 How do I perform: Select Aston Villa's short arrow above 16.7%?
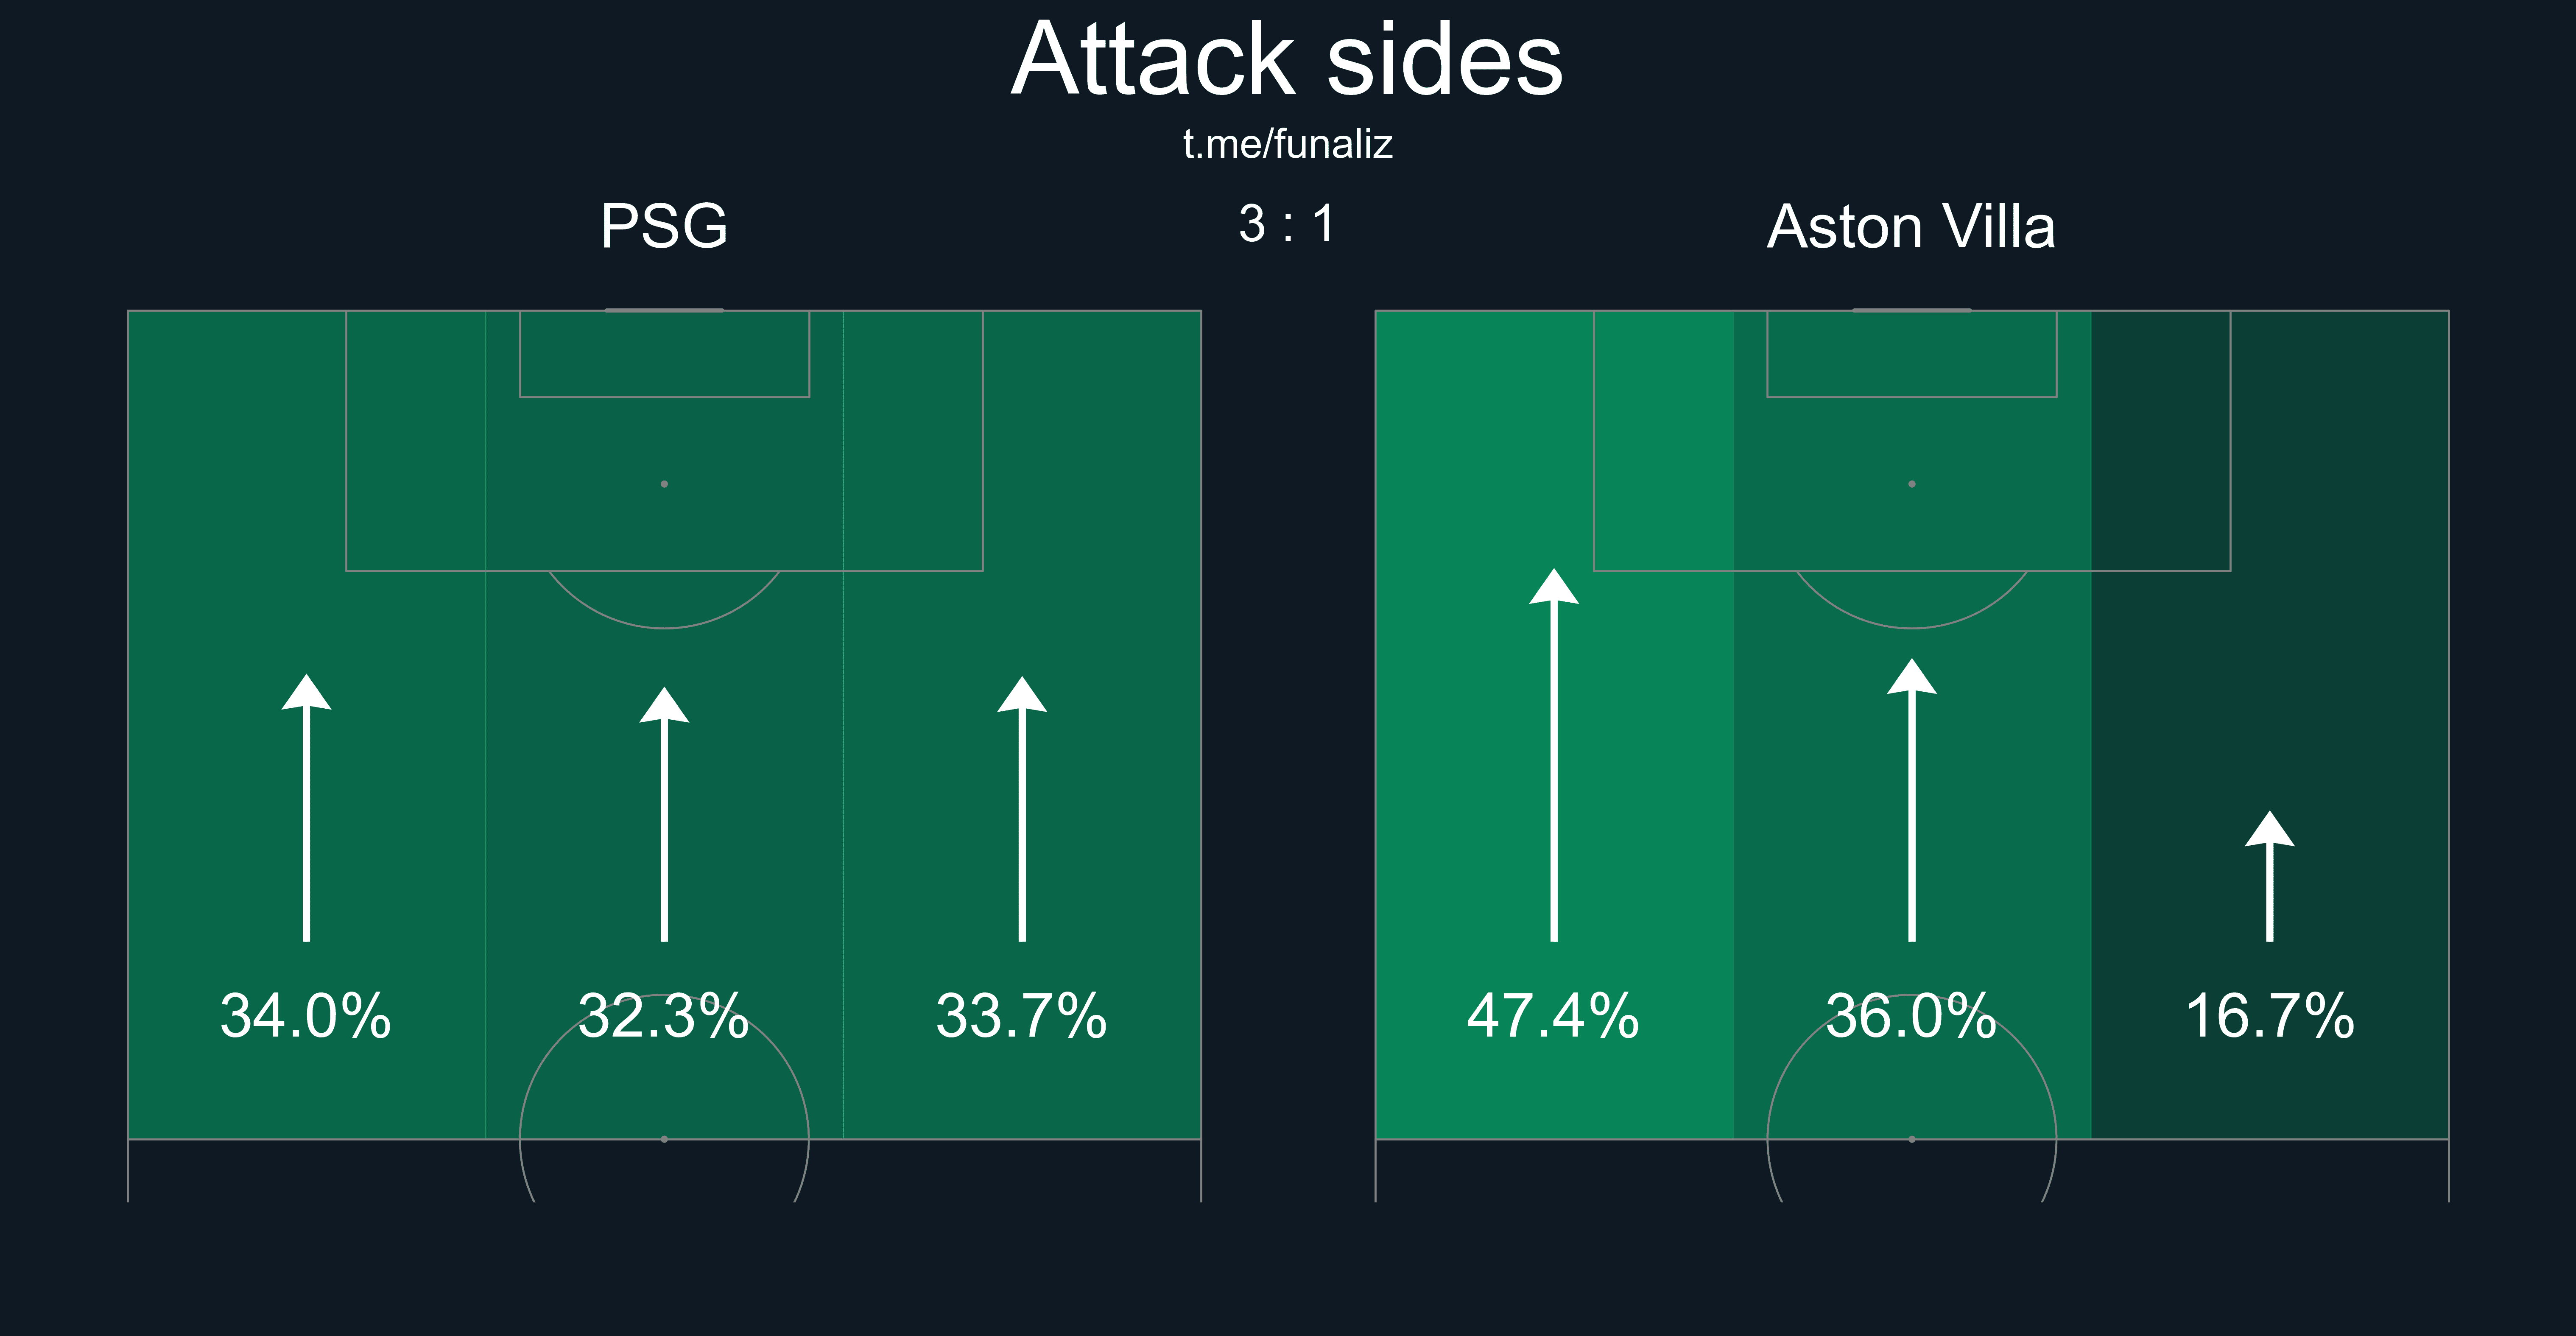click(x=2270, y=876)
